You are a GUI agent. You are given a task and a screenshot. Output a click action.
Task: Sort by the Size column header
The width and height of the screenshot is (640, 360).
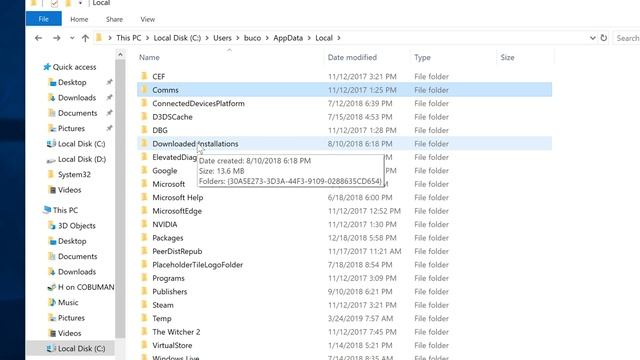pos(507,58)
